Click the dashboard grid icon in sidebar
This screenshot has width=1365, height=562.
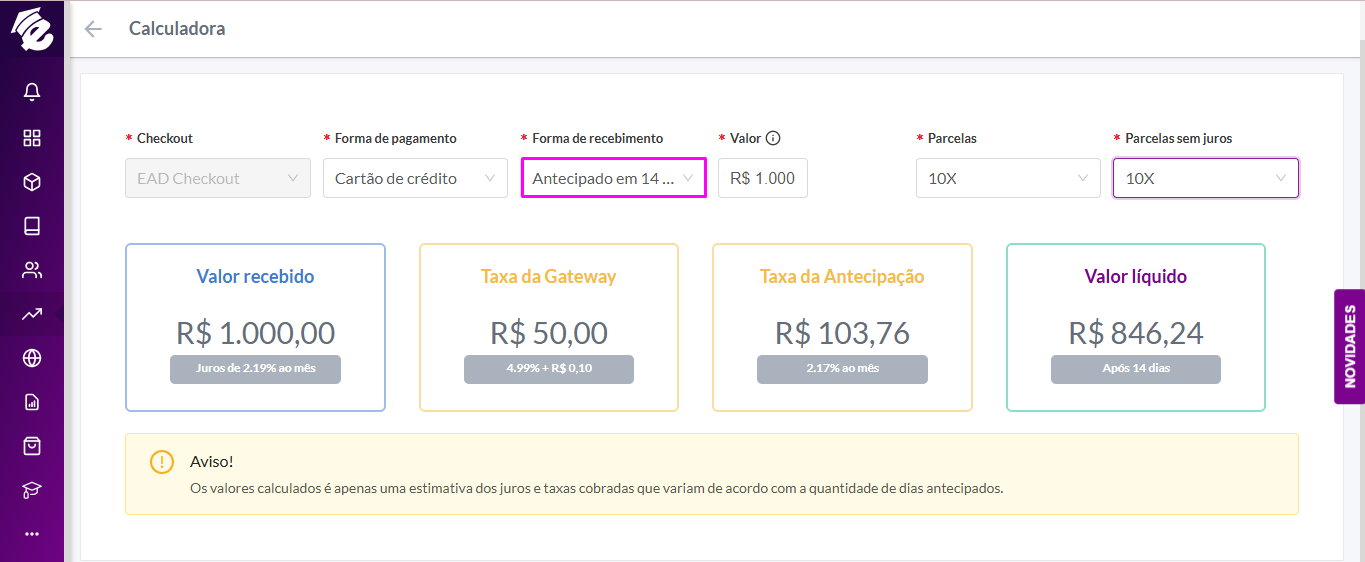(x=32, y=138)
